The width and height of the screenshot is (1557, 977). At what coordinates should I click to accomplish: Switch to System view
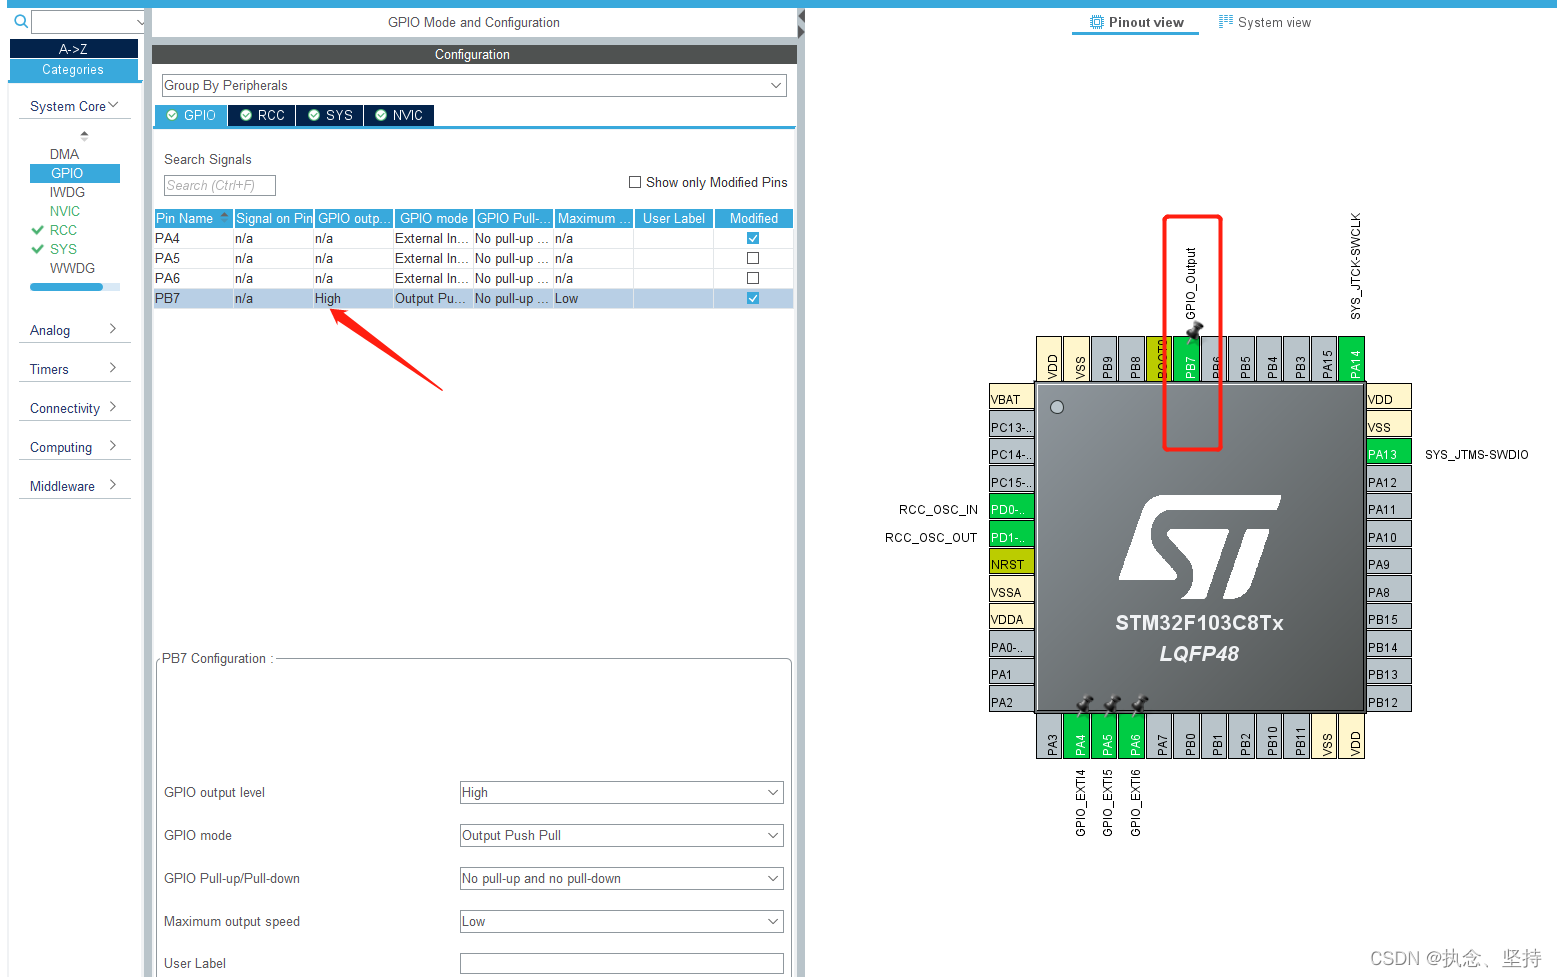click(1265, 22)
